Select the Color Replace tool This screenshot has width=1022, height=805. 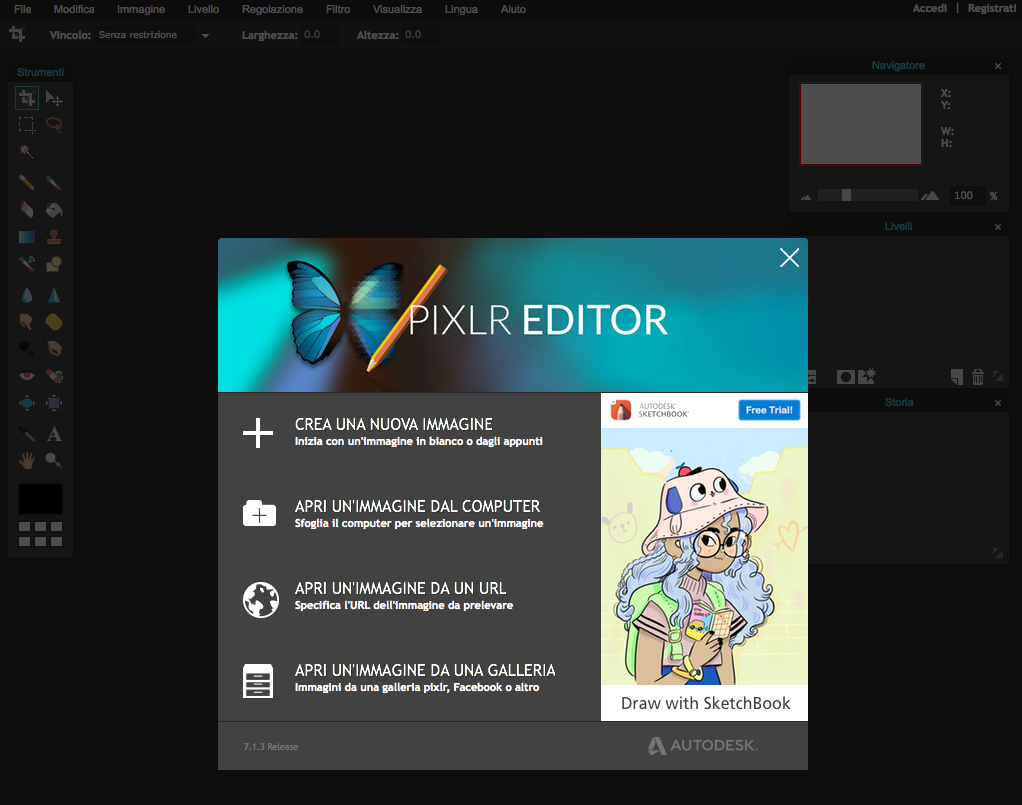(27, 263)
